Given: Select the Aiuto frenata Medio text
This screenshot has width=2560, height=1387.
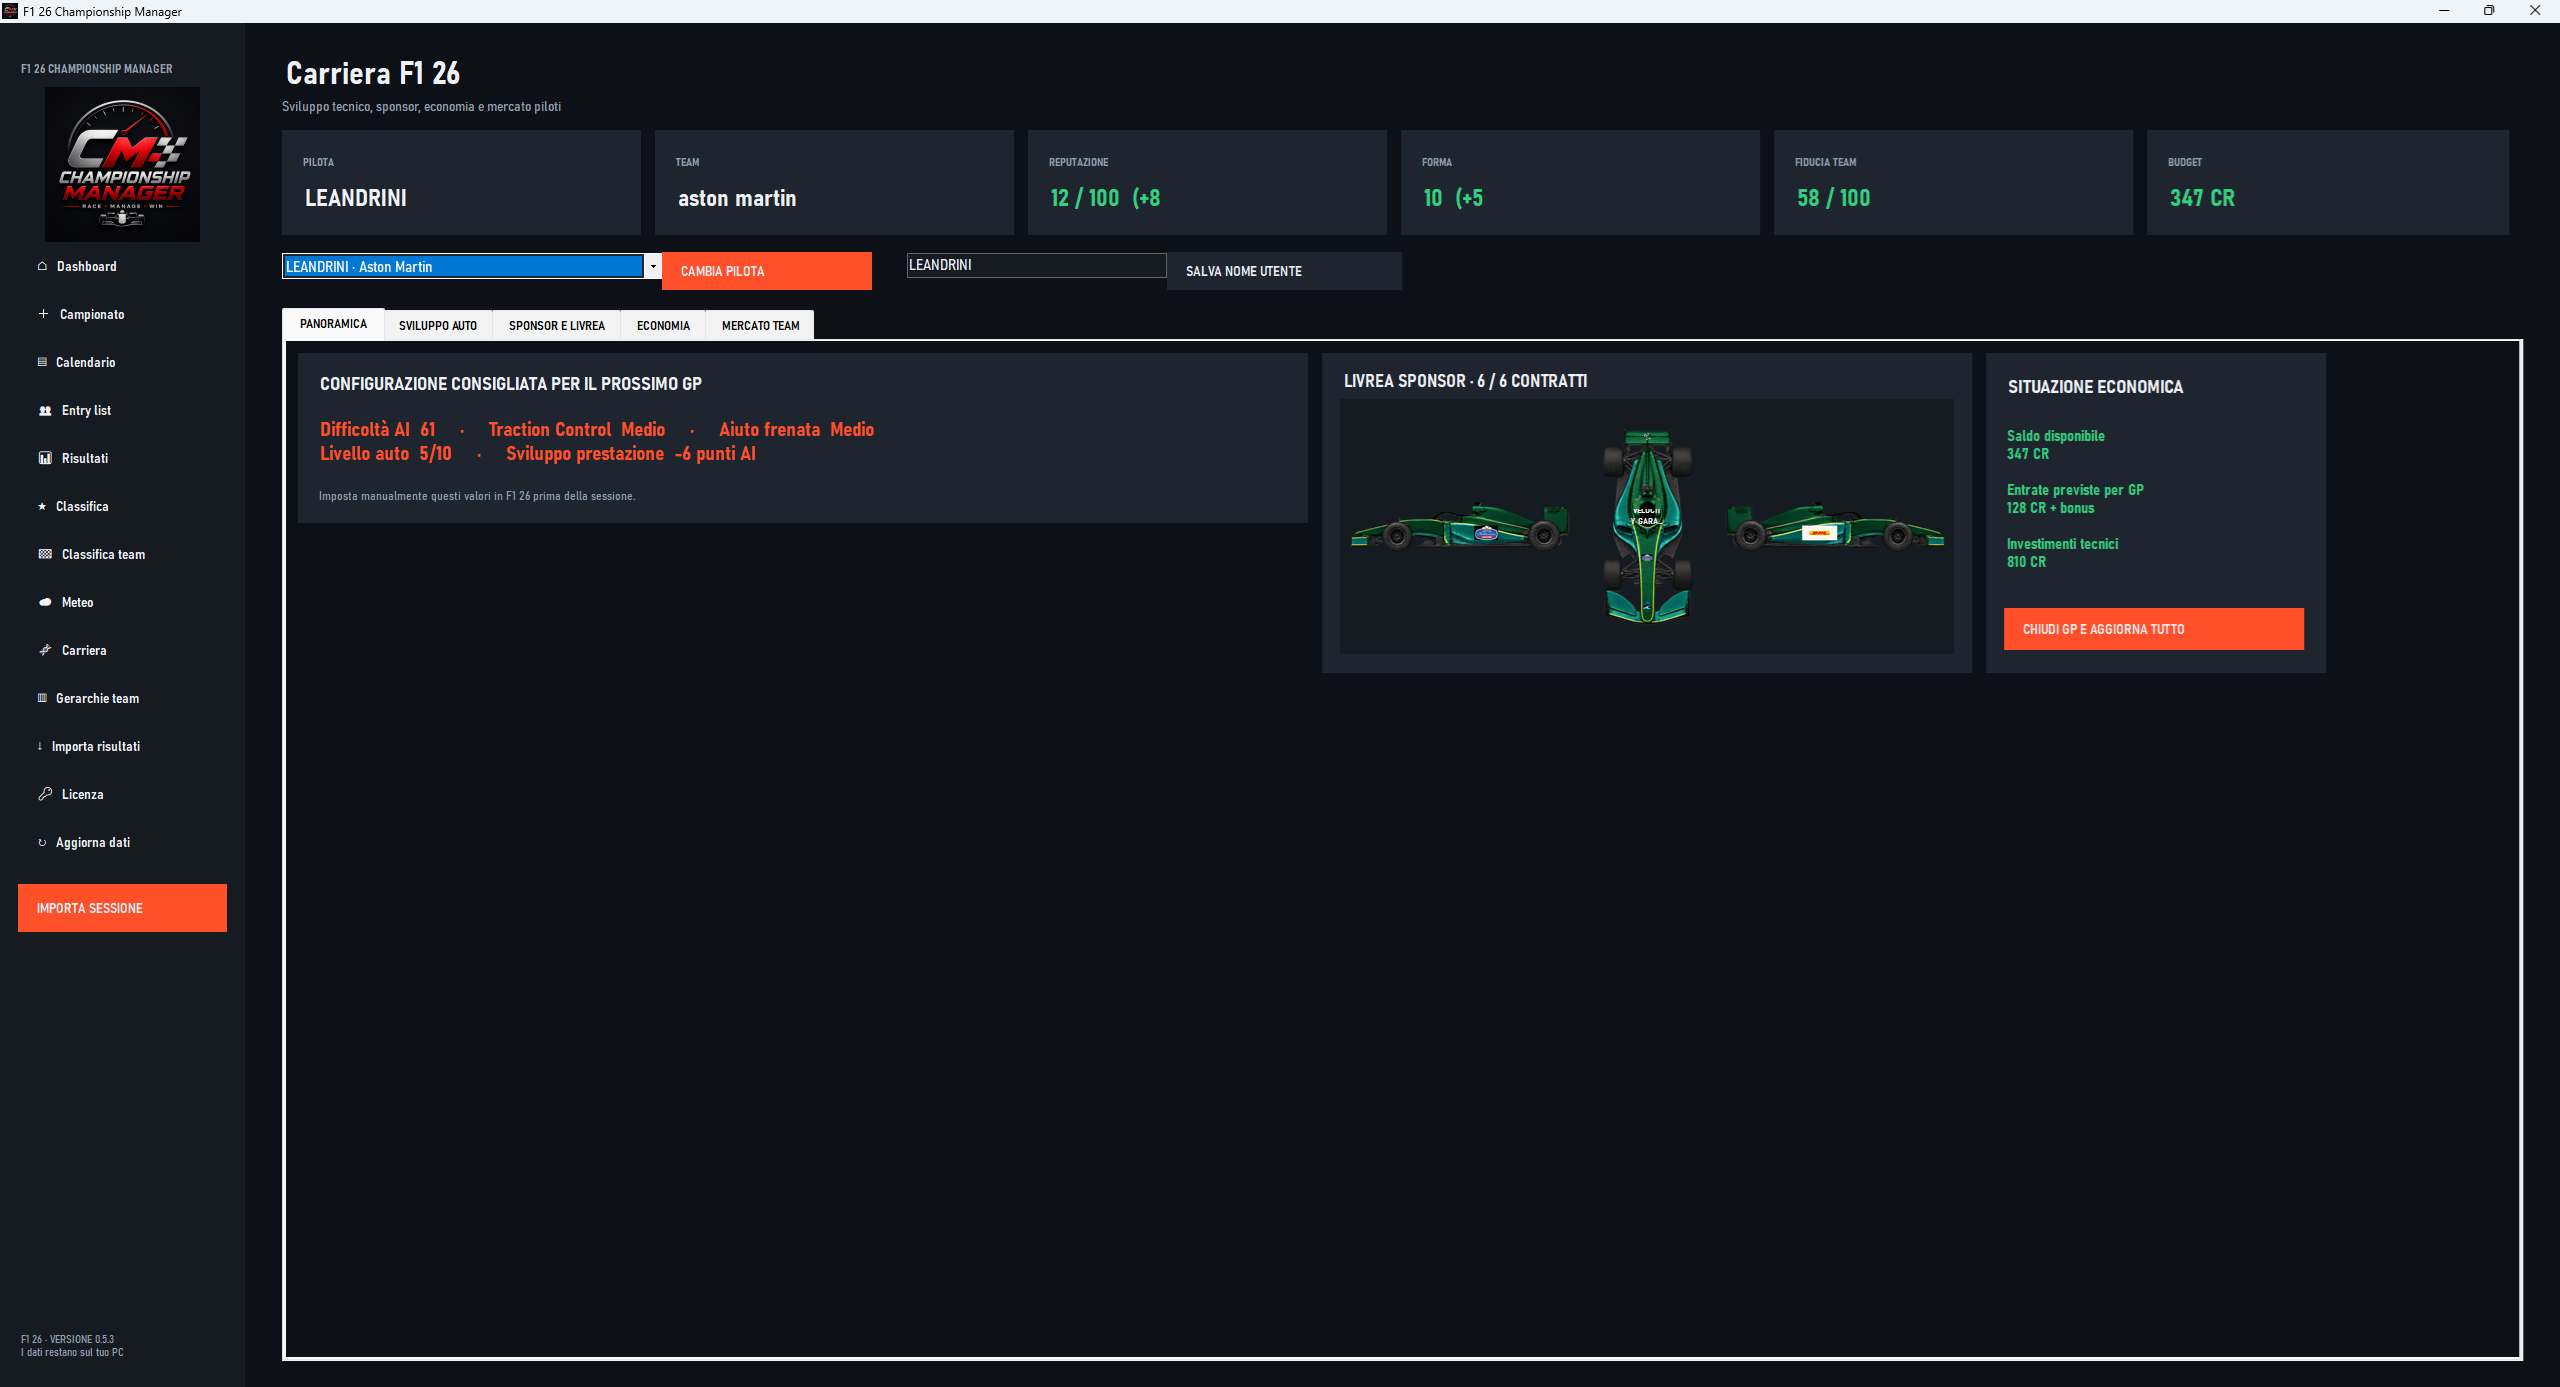Looking at the screenshot, I should pos(797,429).
